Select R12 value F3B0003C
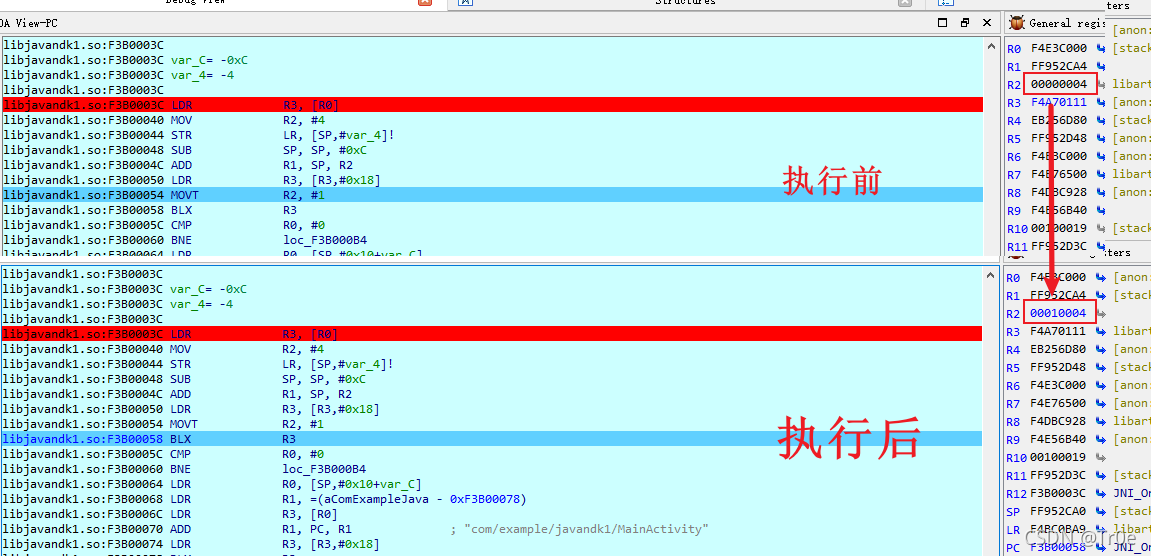1151x556 pixels. pos(1059,493)
